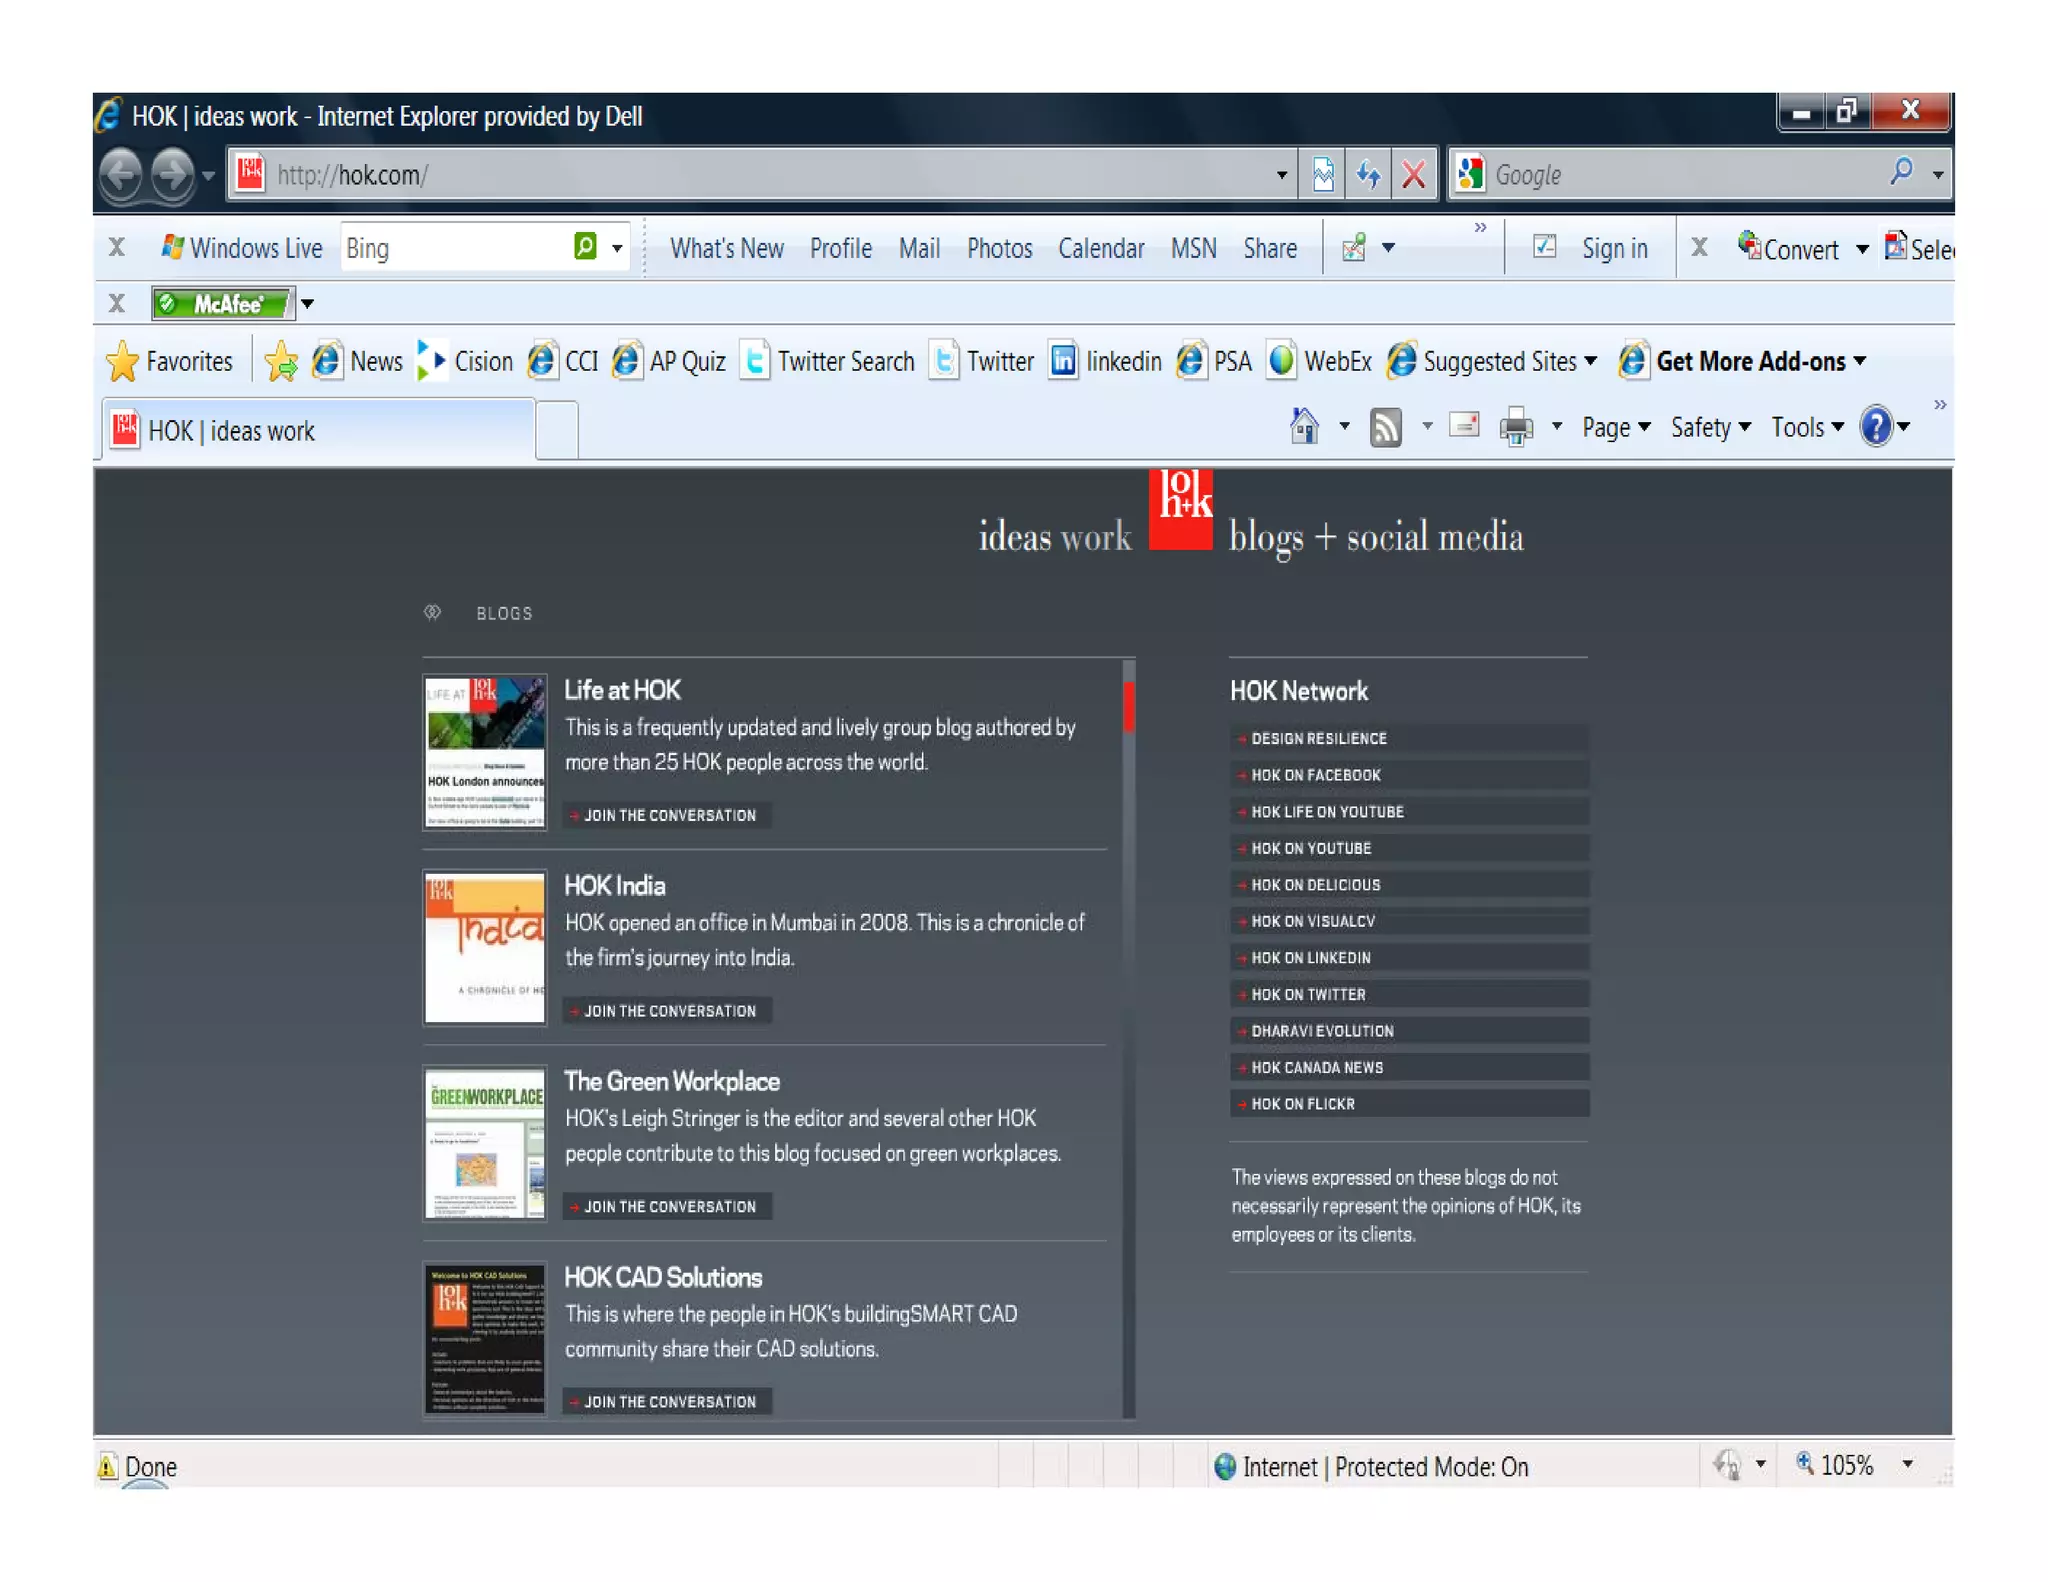Screen dimensions: 2048x1582
Task: Click Join the Conversation under Life at HOK
Action: click(x=667, y=815)
